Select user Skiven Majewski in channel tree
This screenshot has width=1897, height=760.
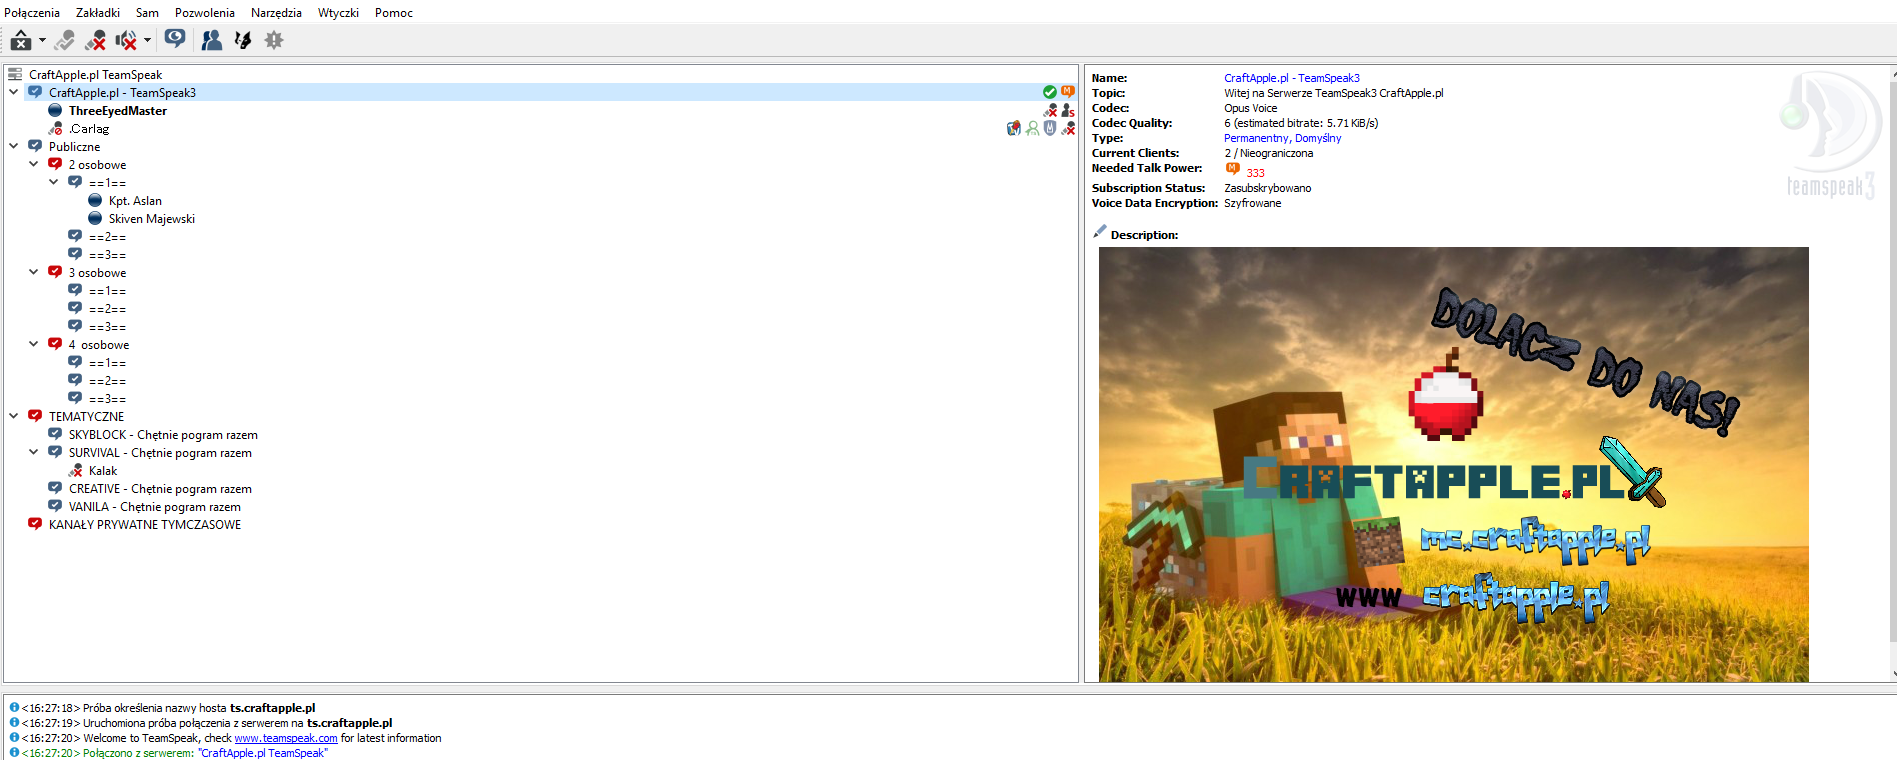point(151,219)
